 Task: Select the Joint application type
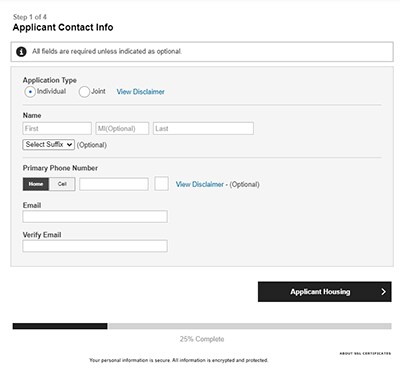tap(84, 92)
